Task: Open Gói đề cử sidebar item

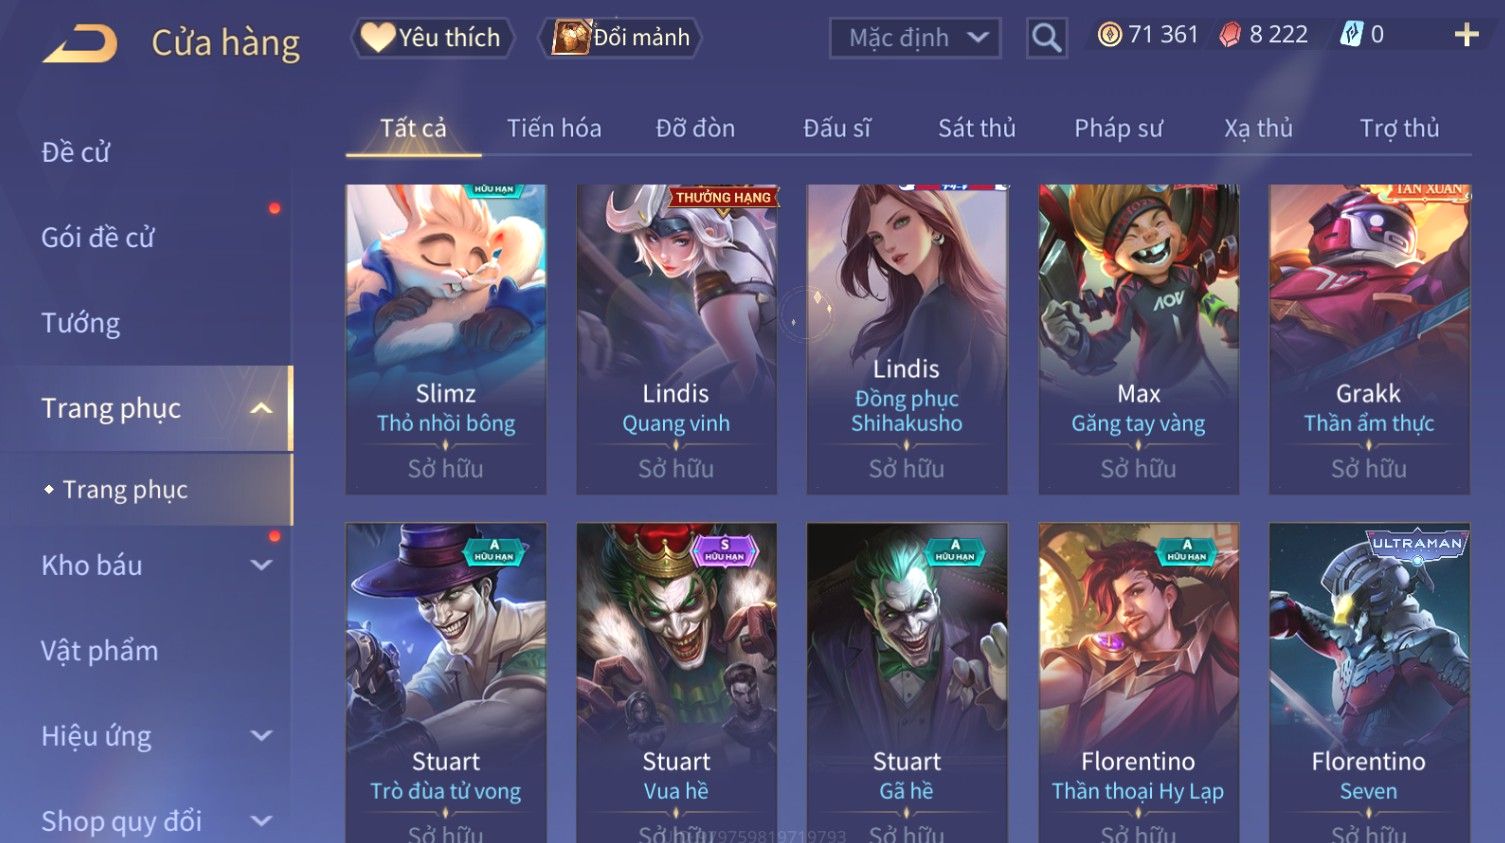Action: click(x=98, y=237)
